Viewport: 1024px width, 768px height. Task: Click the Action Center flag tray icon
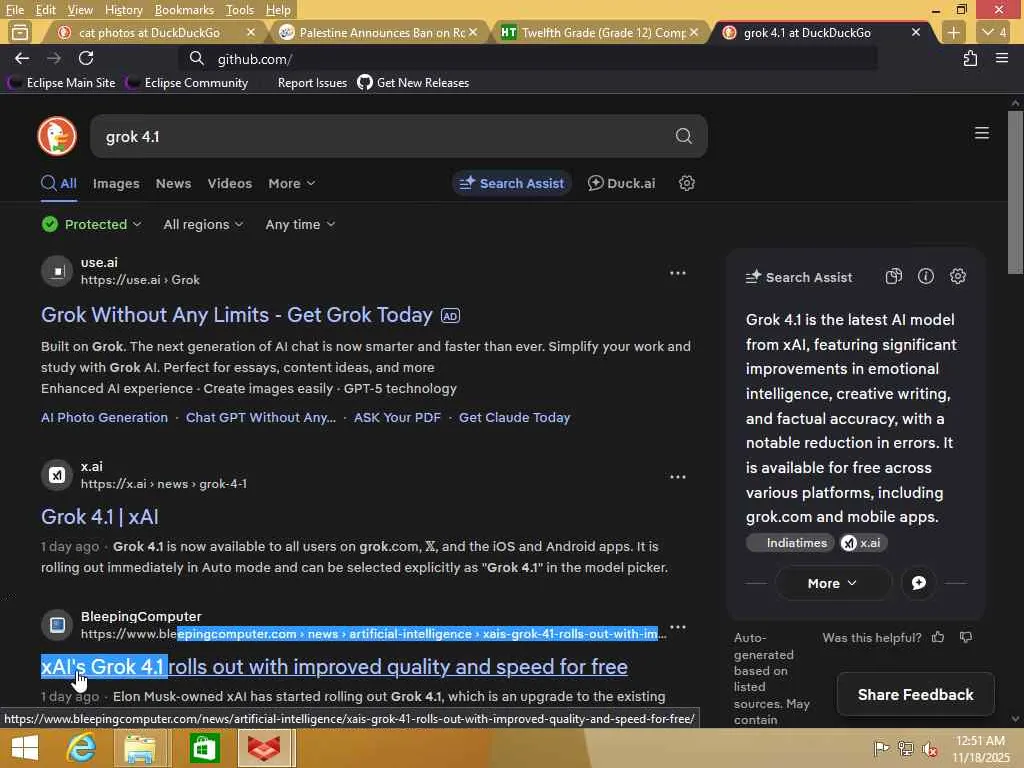(881, 748)
